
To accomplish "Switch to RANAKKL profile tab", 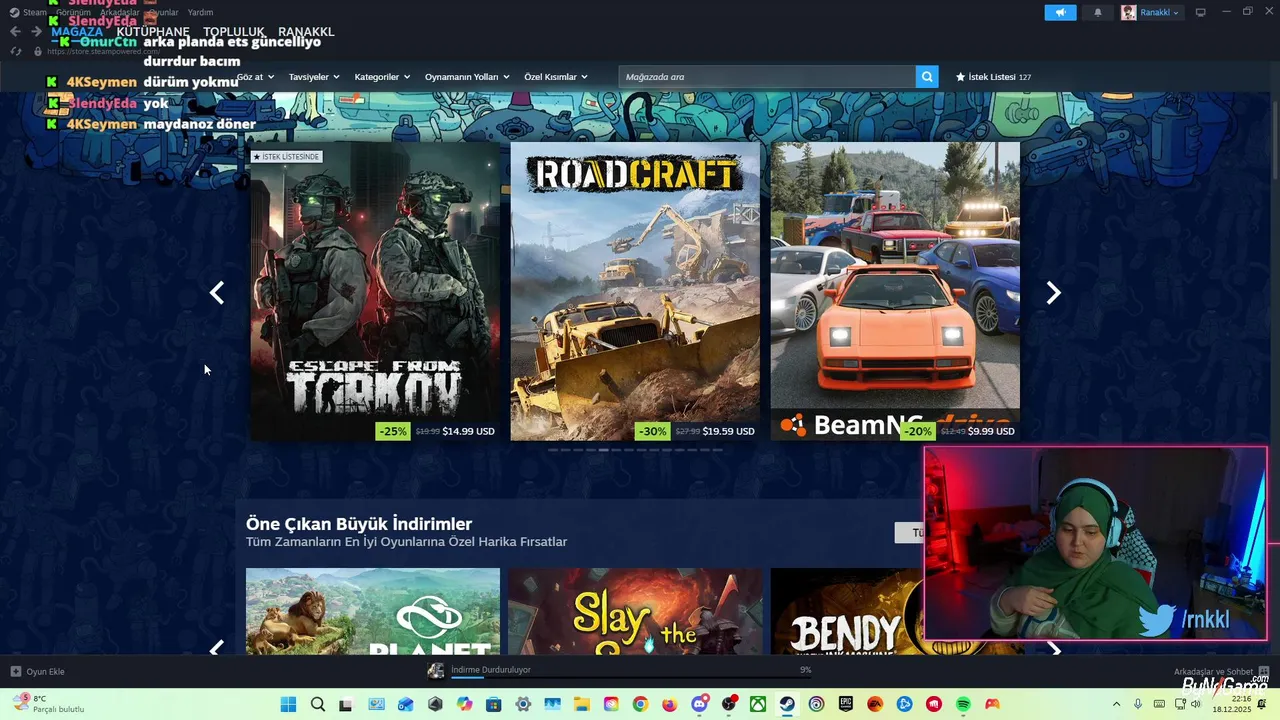I will coord(306,32).
